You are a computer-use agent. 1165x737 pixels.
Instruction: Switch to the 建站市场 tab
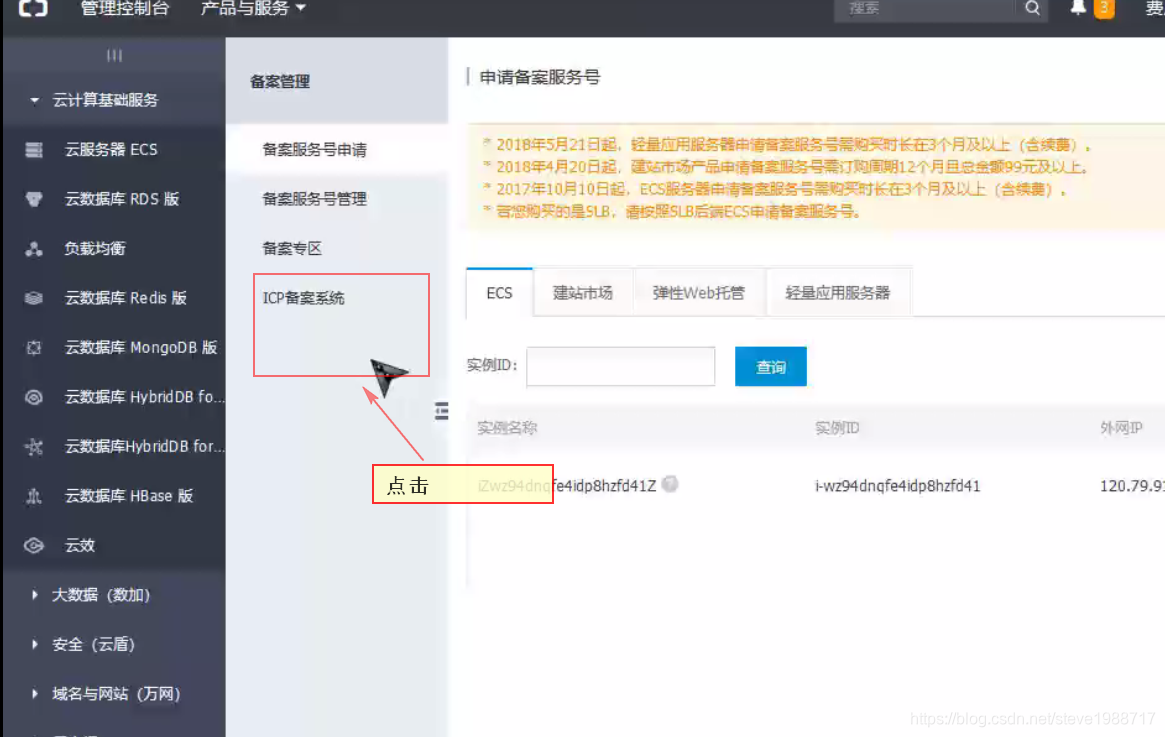point(582,293)
